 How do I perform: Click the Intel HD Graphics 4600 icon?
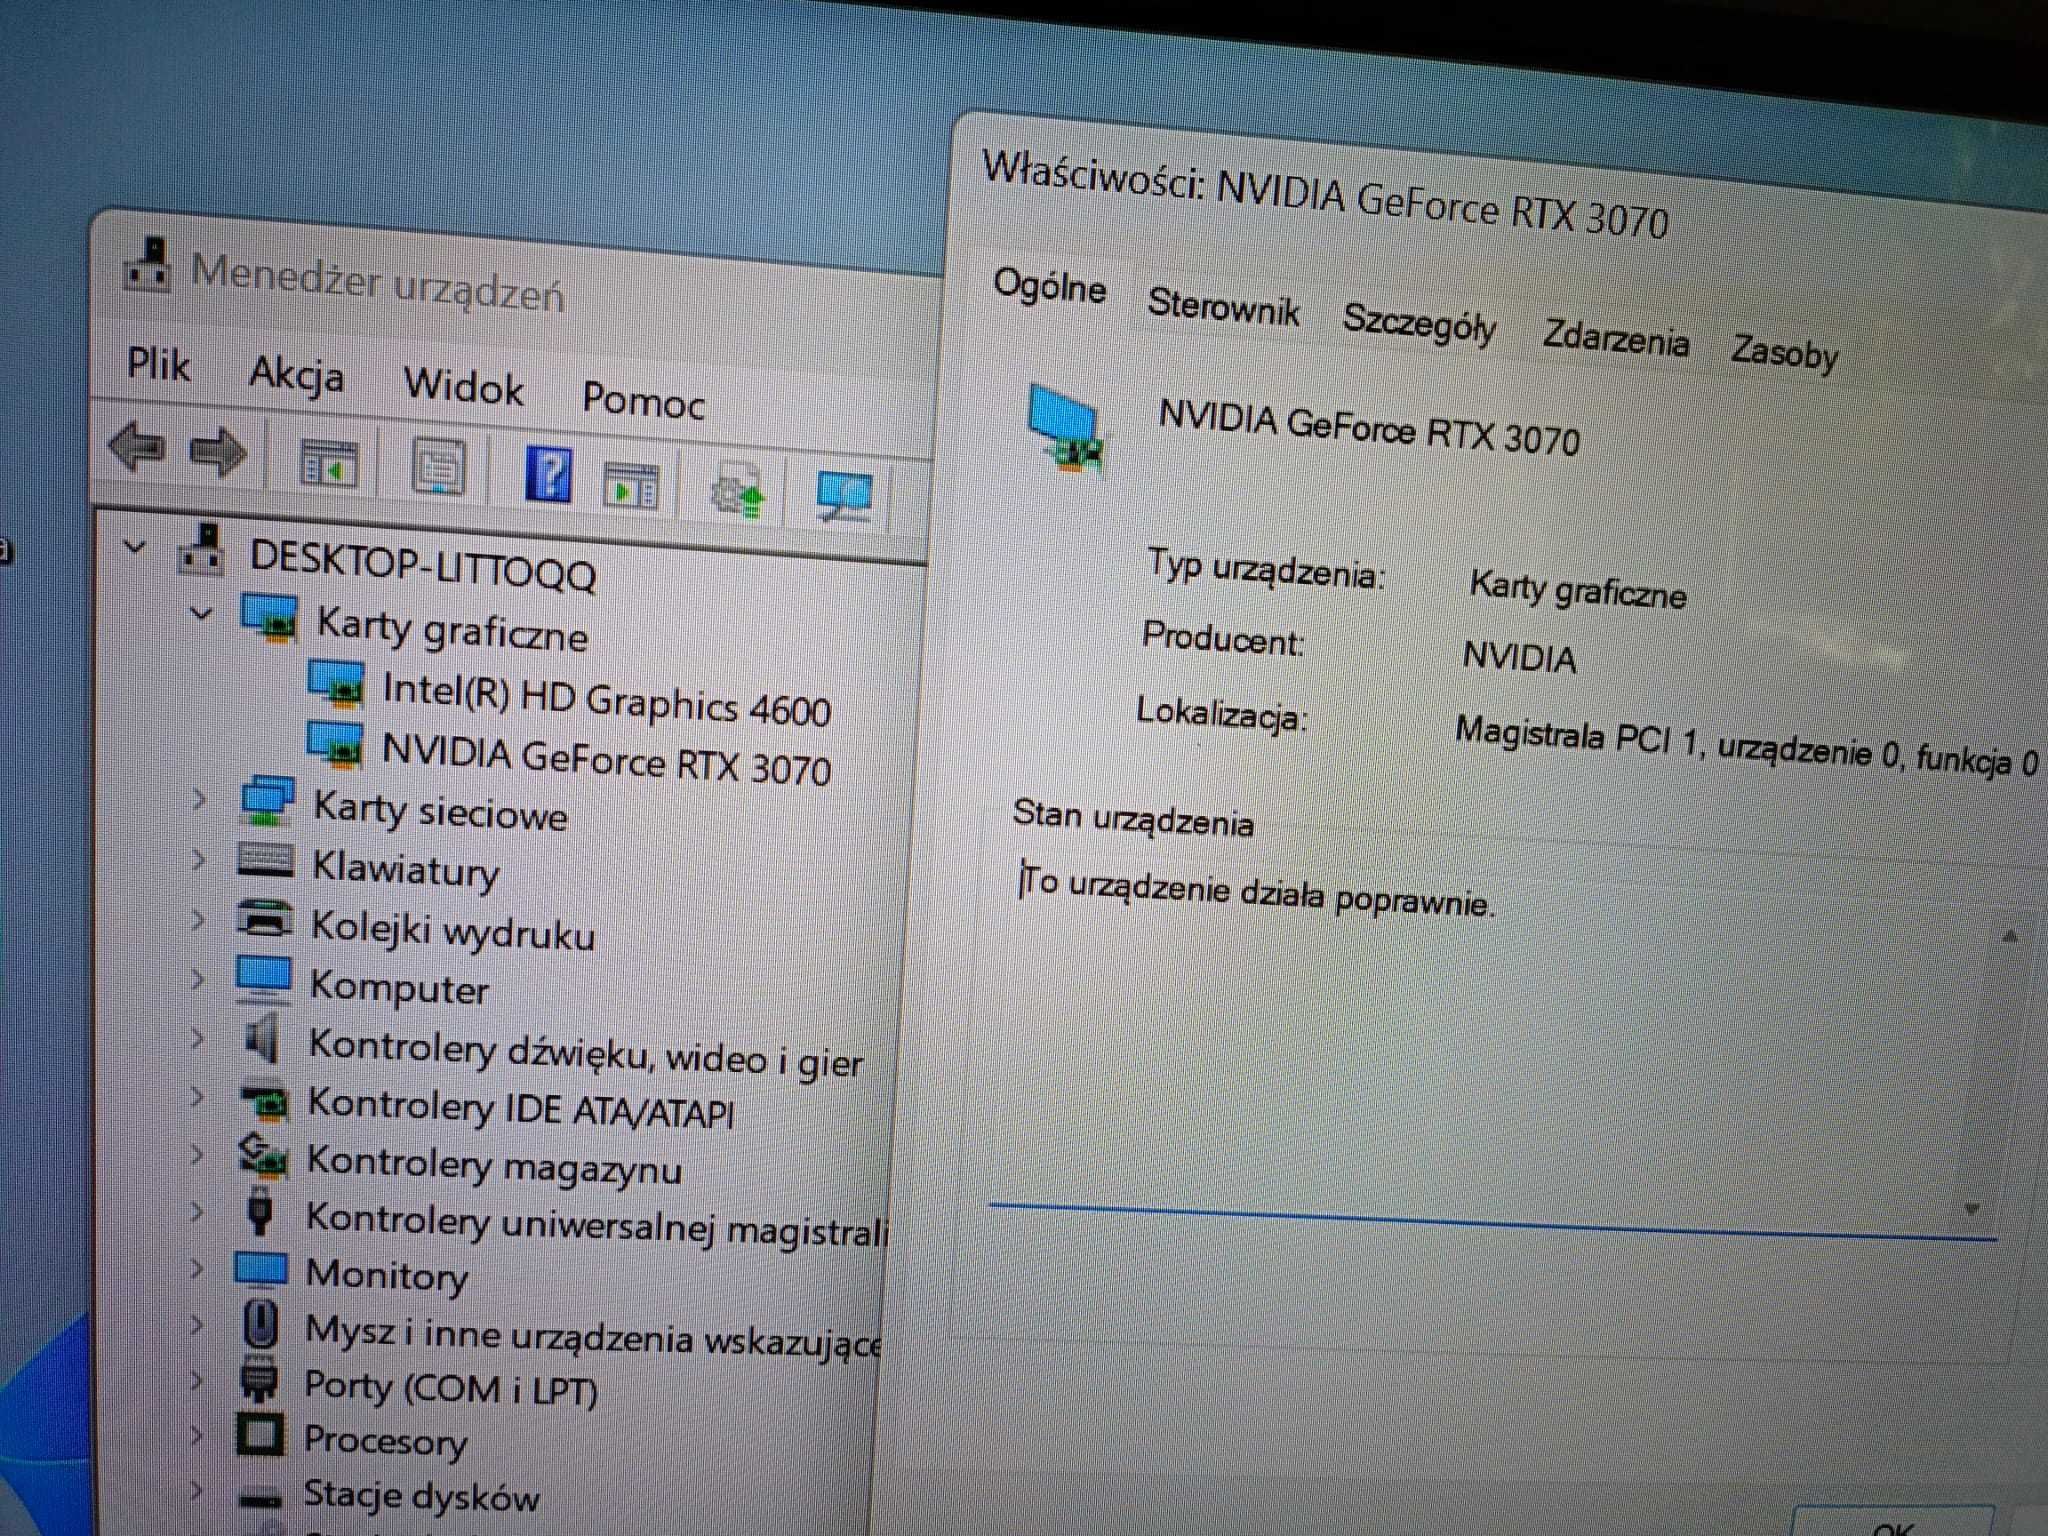(336, 685)
